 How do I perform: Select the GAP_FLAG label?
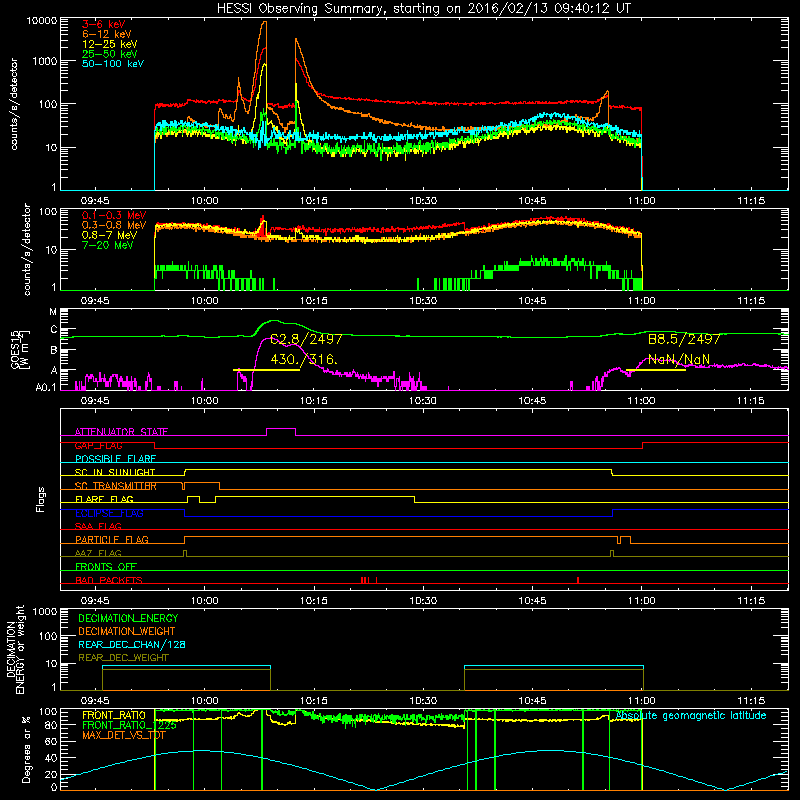pyautogui.click(x=98, y=445)
